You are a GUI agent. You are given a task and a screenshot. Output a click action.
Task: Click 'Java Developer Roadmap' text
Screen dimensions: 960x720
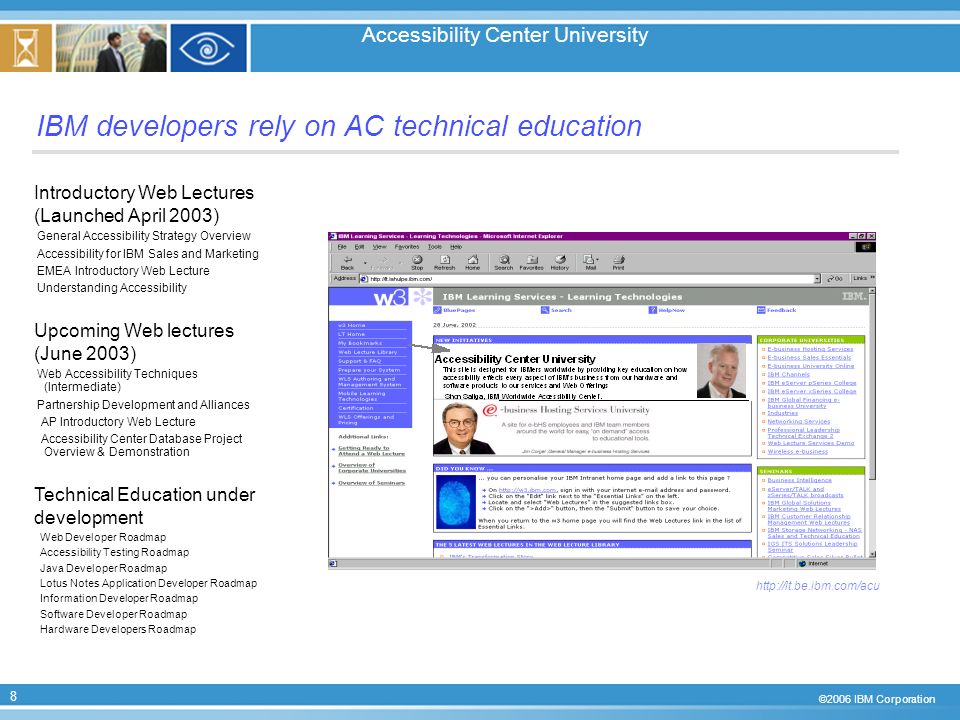click(x=103, y=568)
